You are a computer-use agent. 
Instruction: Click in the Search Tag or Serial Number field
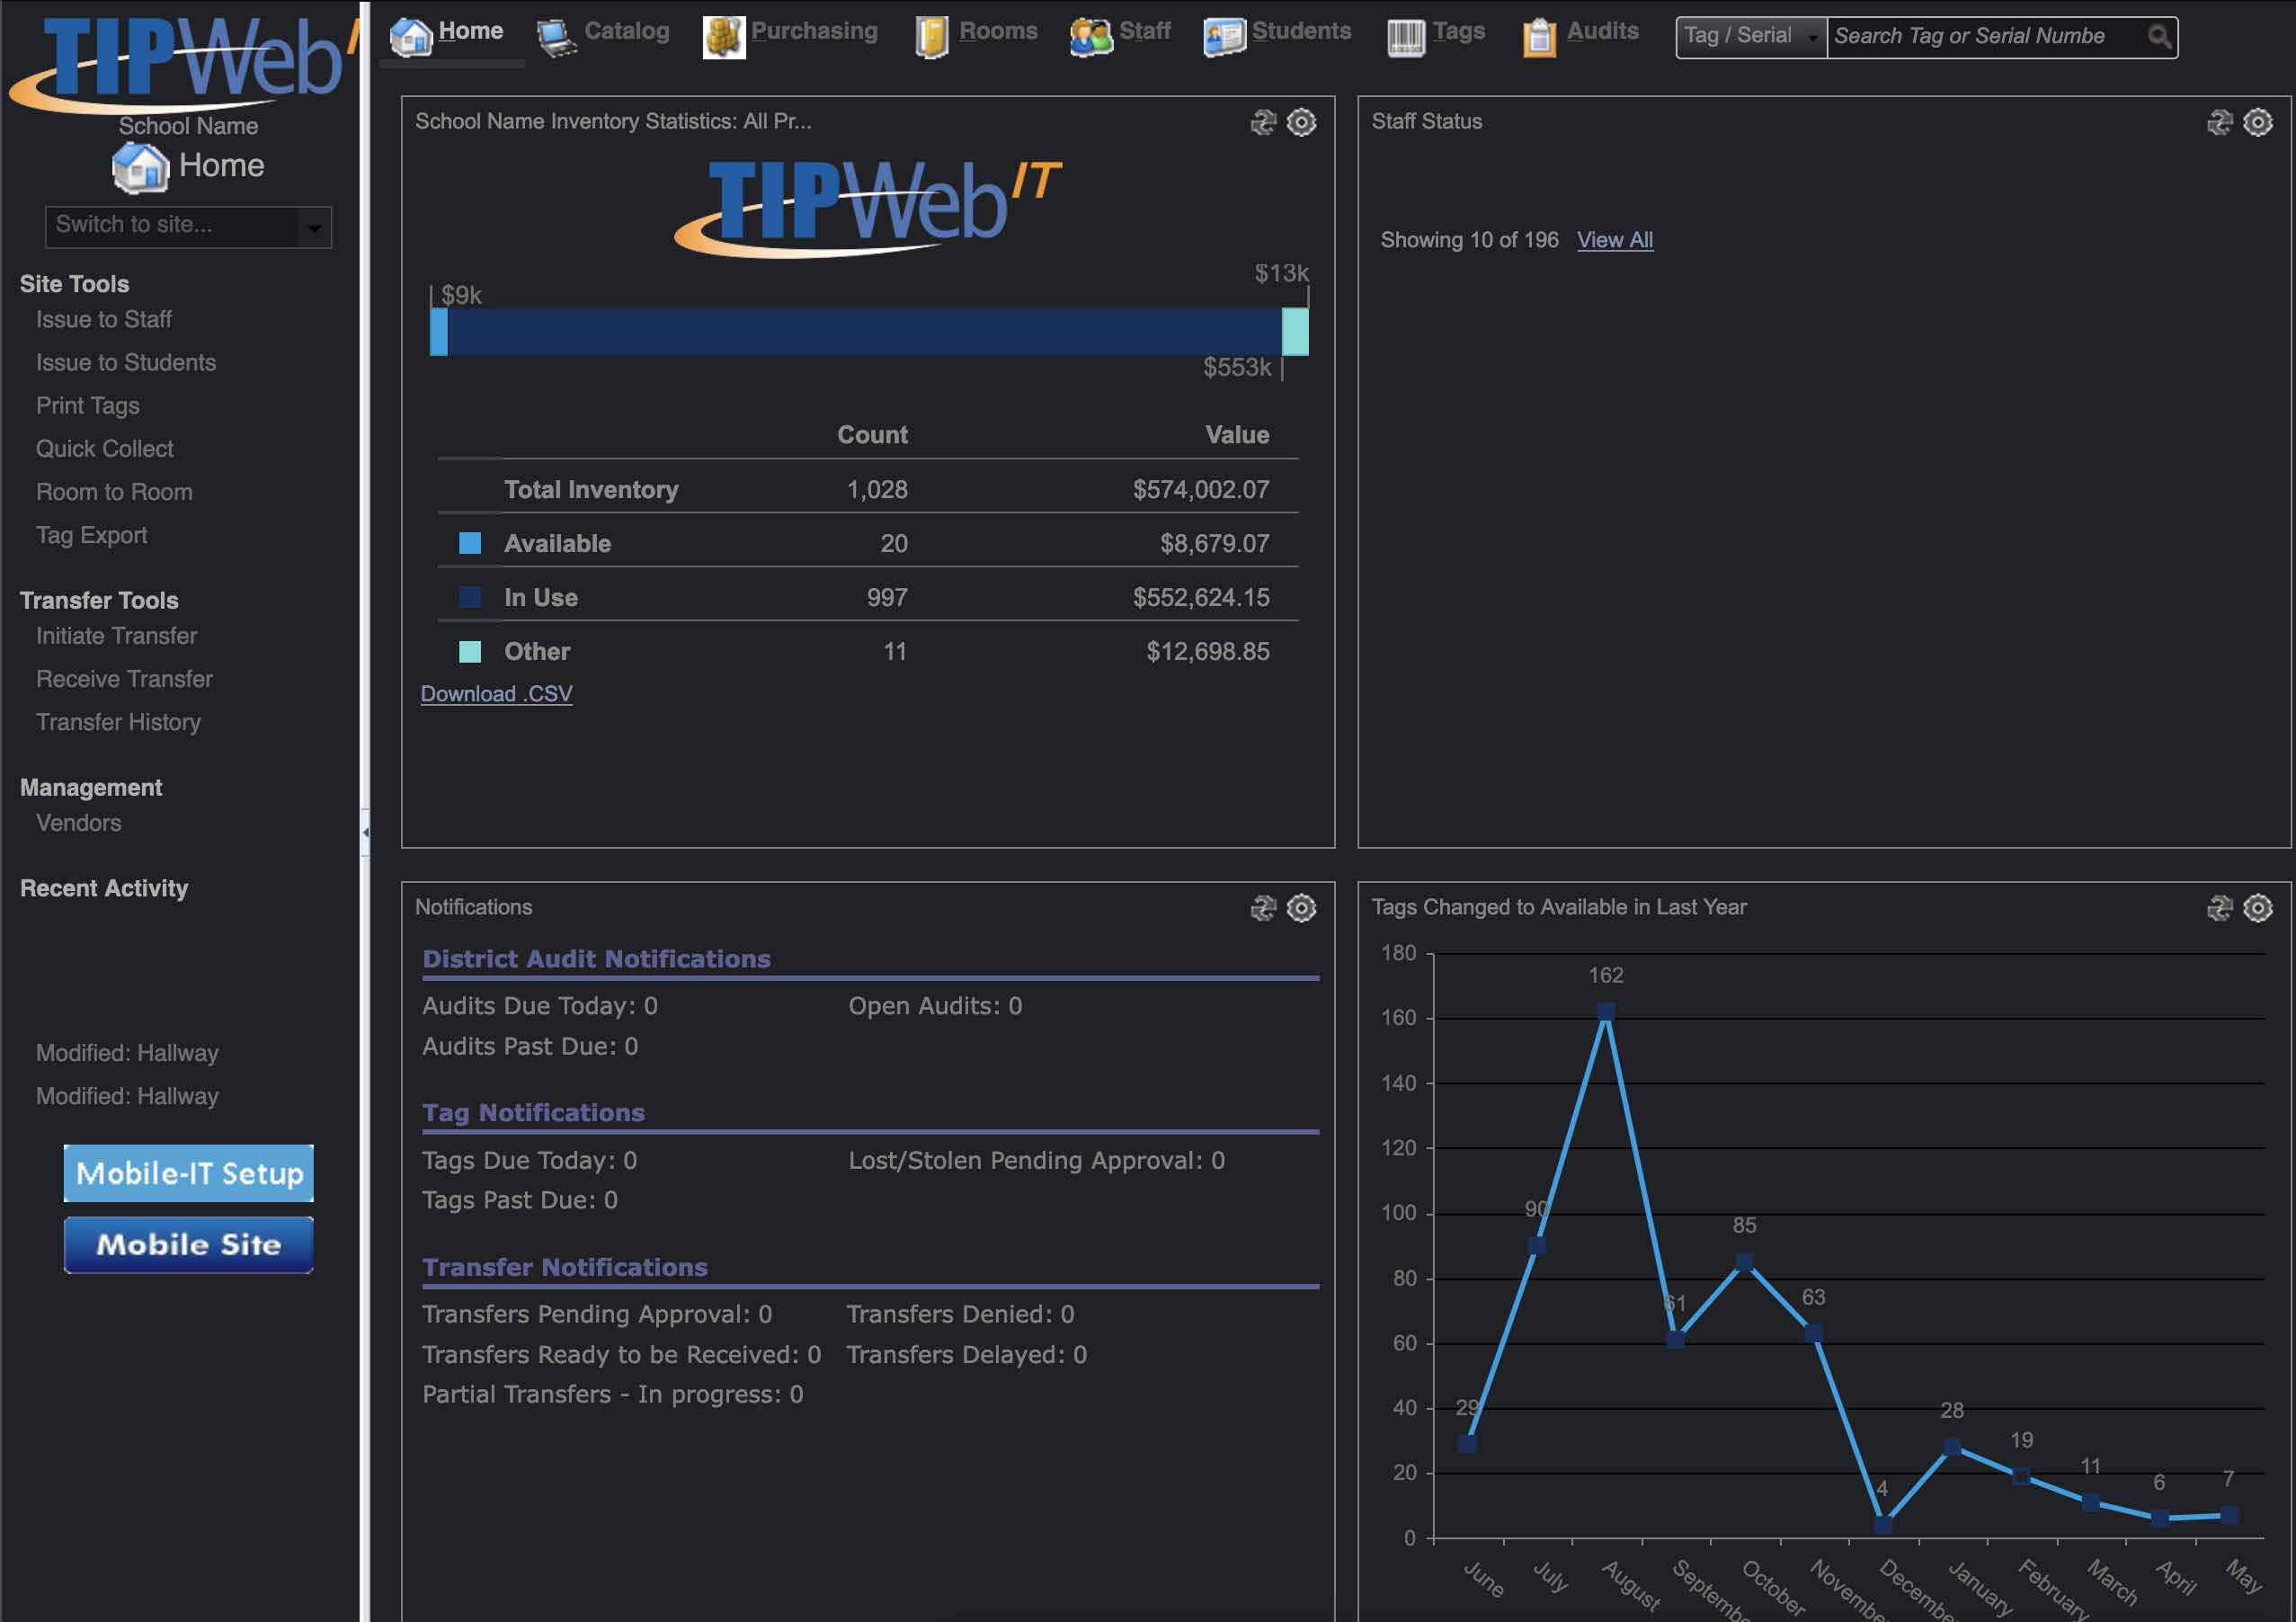1985,37
